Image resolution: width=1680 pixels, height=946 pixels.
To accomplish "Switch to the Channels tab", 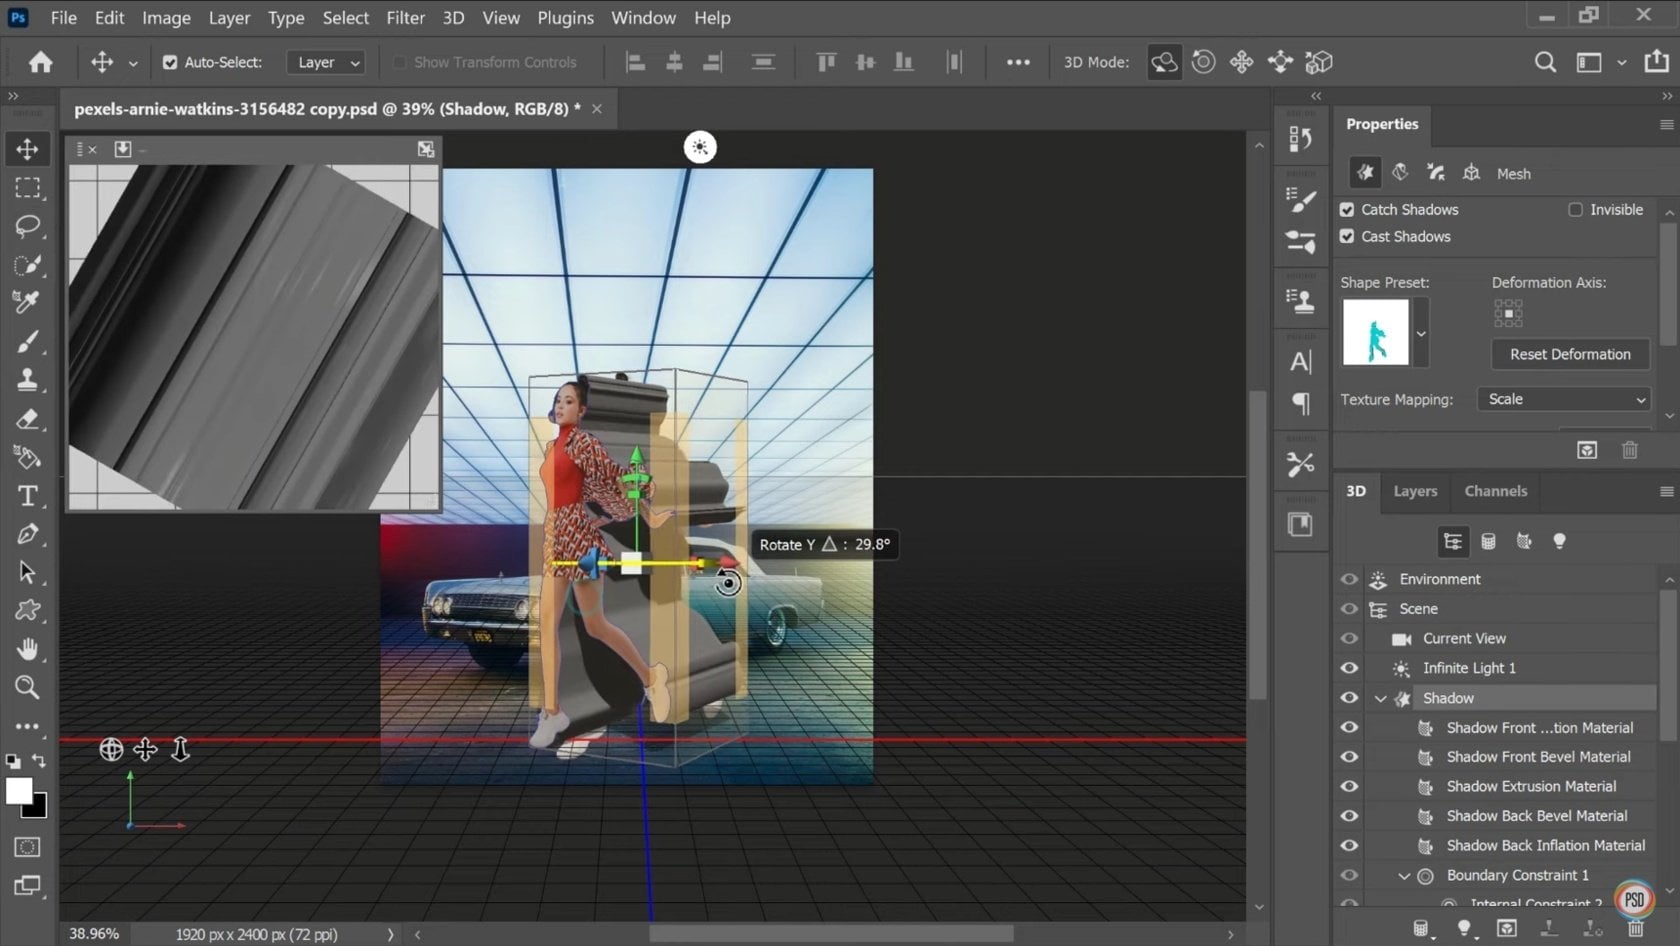I will pos(1495,491).
